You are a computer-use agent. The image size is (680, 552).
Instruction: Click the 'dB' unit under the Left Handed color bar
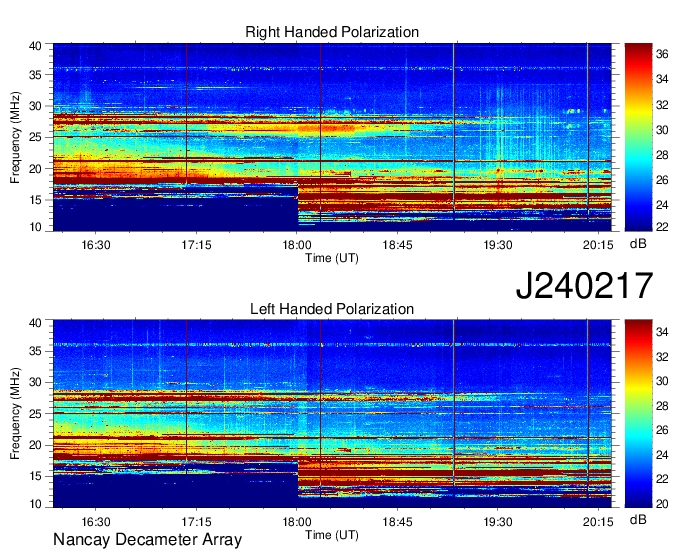[638, 520]
